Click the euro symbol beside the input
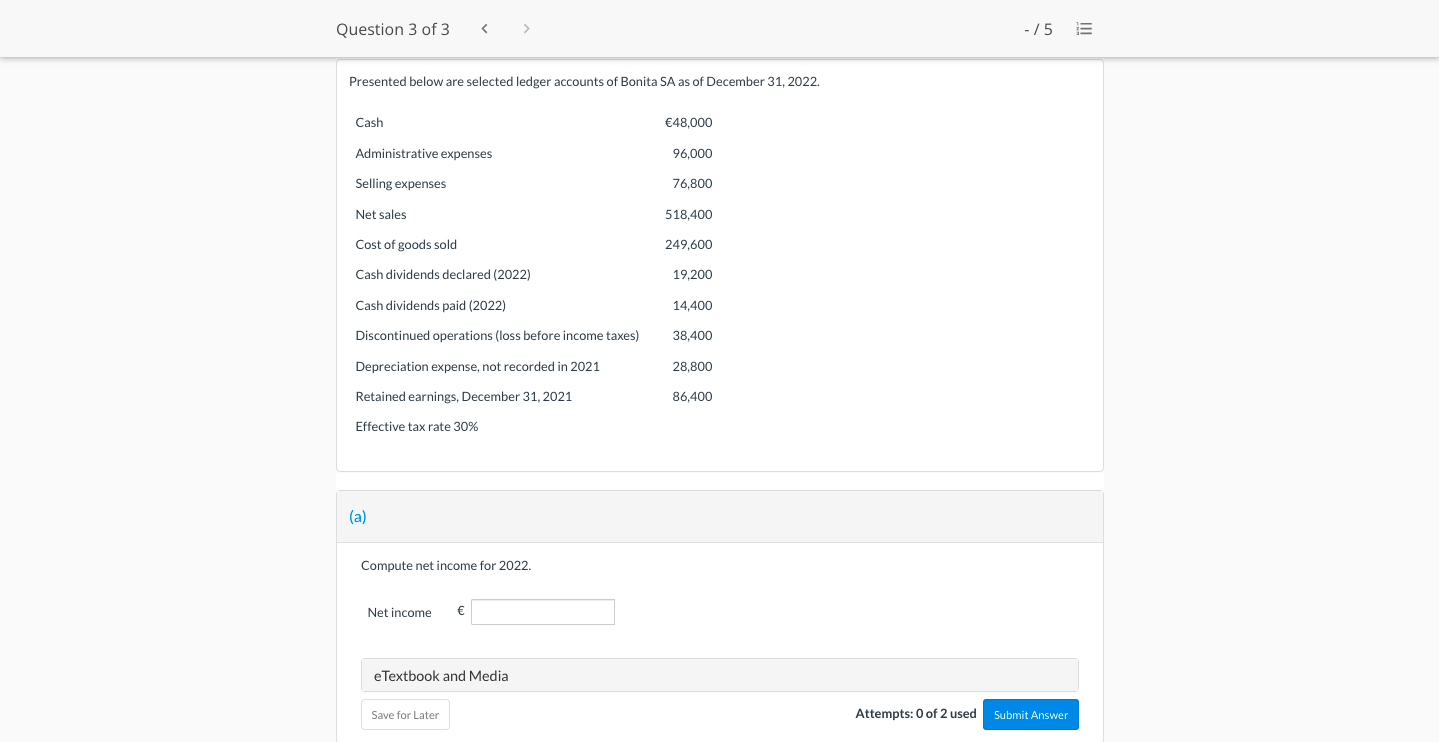 click(x=461, y=610)
